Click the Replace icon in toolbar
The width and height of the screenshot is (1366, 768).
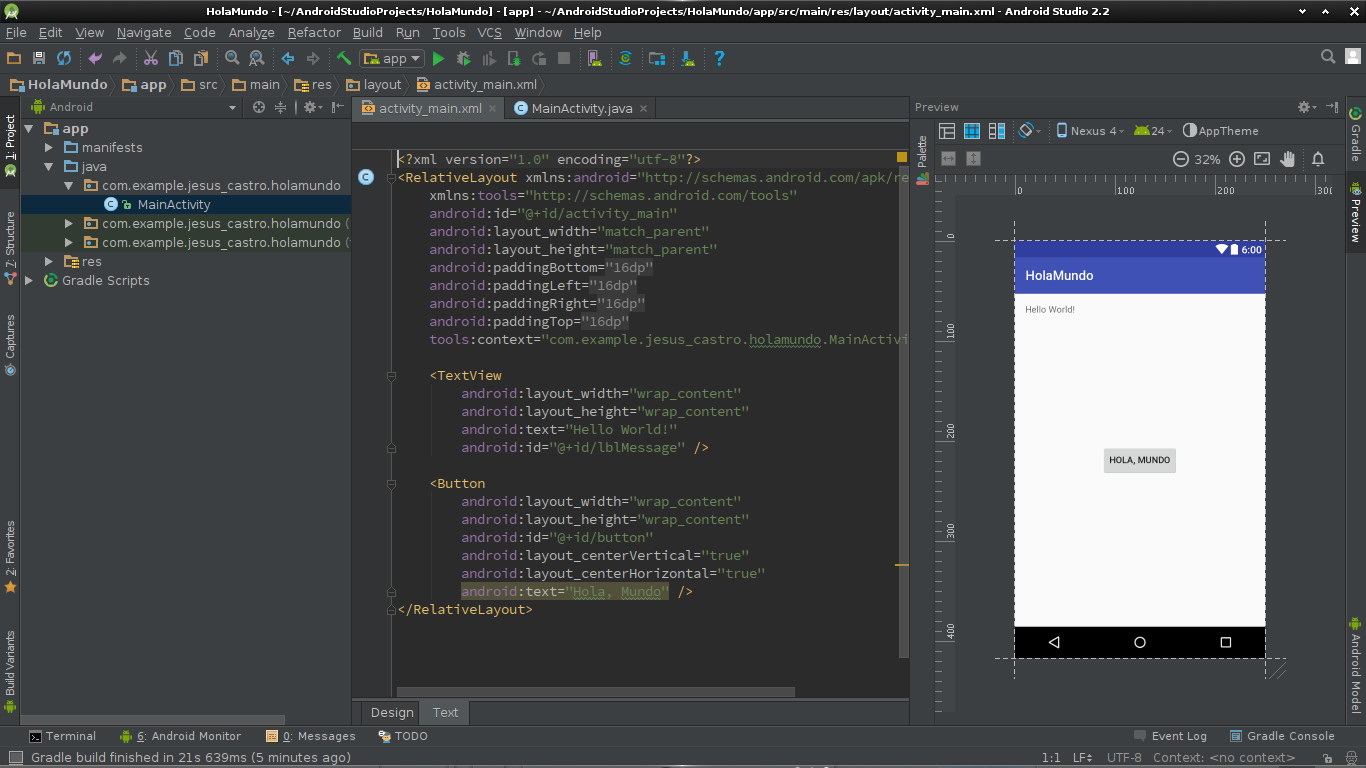[257, 59]
